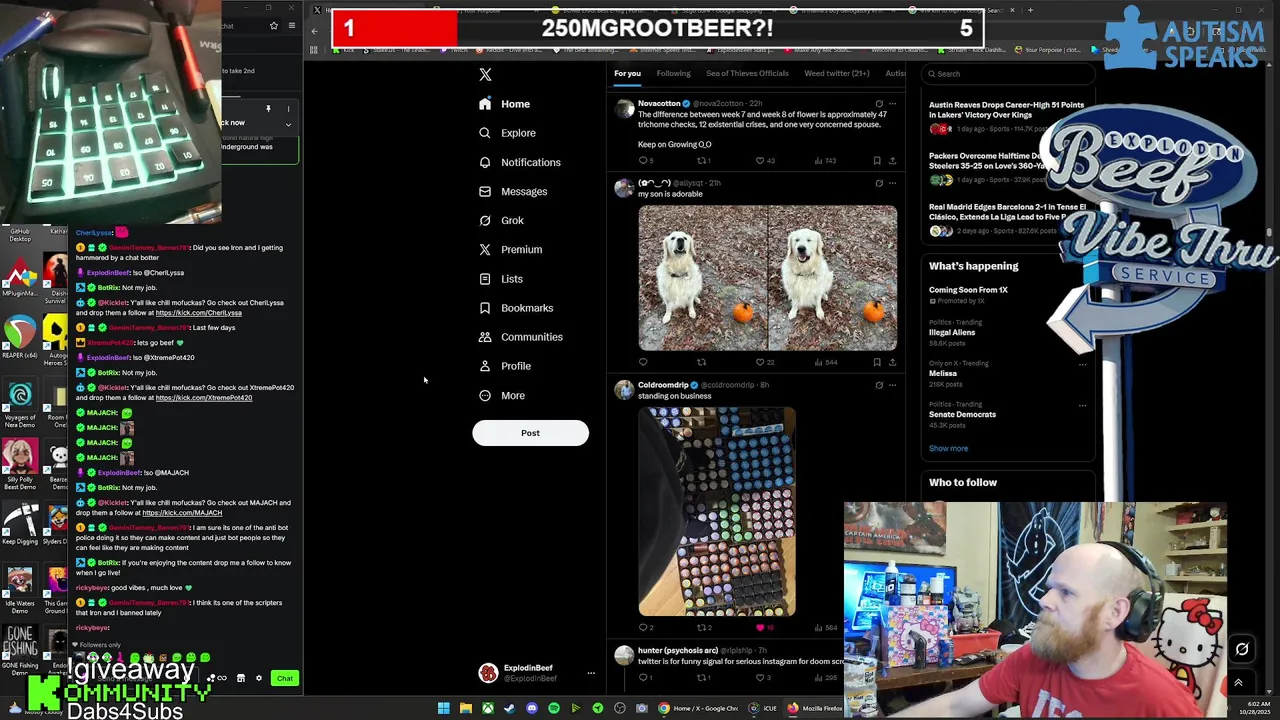Open Novacotton profile avatar
This screenshot has width=1280, height=720.
(624, 109)
